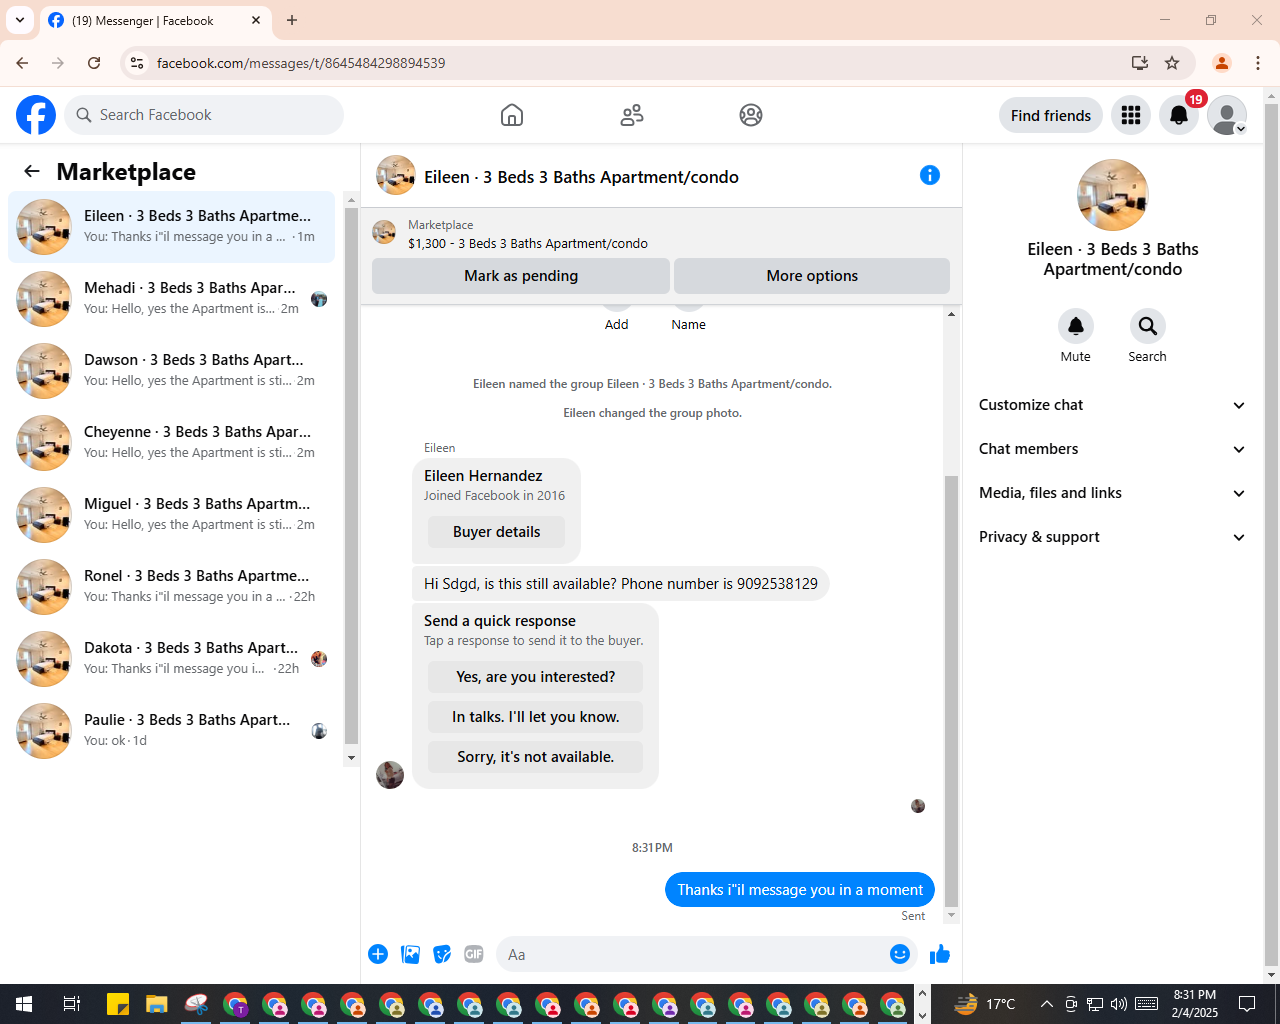Screen dimensions: 1280x1024
Task: Click the conversation list scrollbar
Action: 351,475
